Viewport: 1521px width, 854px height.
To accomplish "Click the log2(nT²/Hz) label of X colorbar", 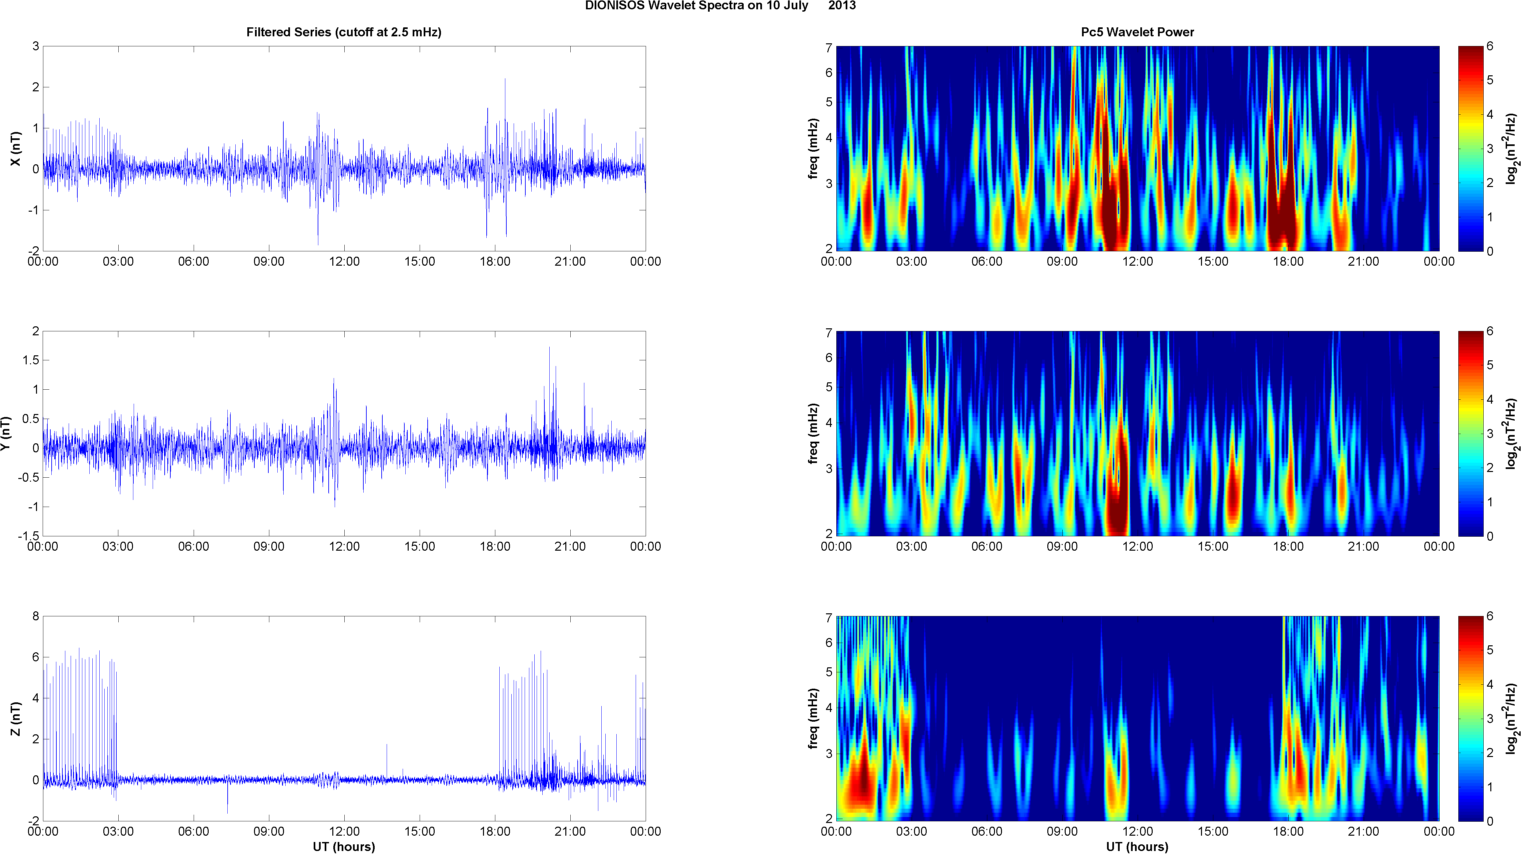I will point(1513,149).
